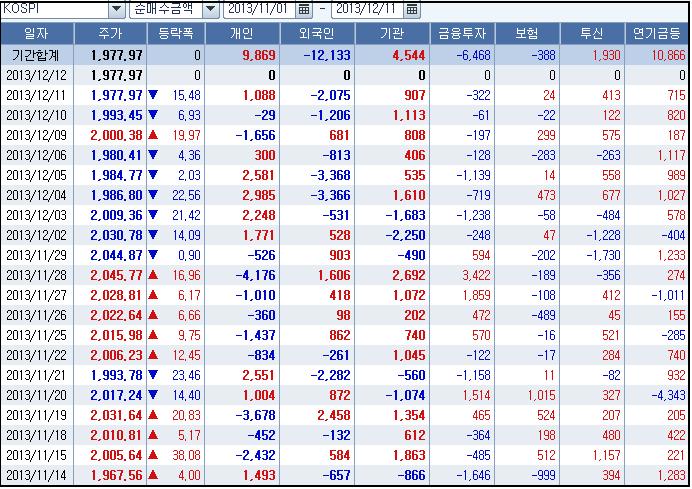Click 외국인 total -12,133 in summary row
Screen dimensions: 692x489
[x=327, y=56]
